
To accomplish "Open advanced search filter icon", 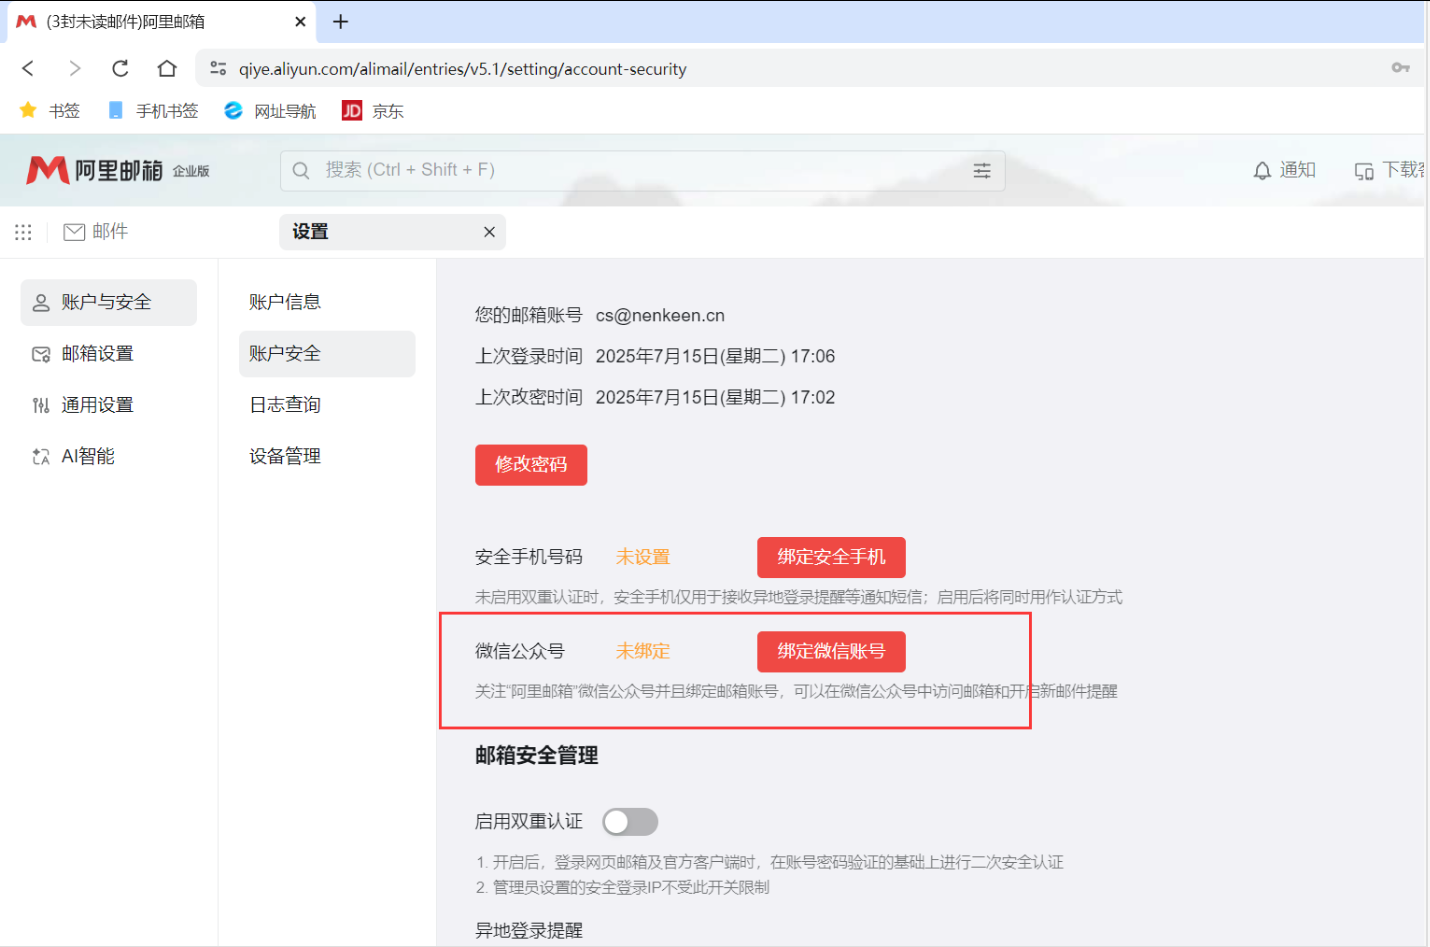I will click(x=982, y=170).
